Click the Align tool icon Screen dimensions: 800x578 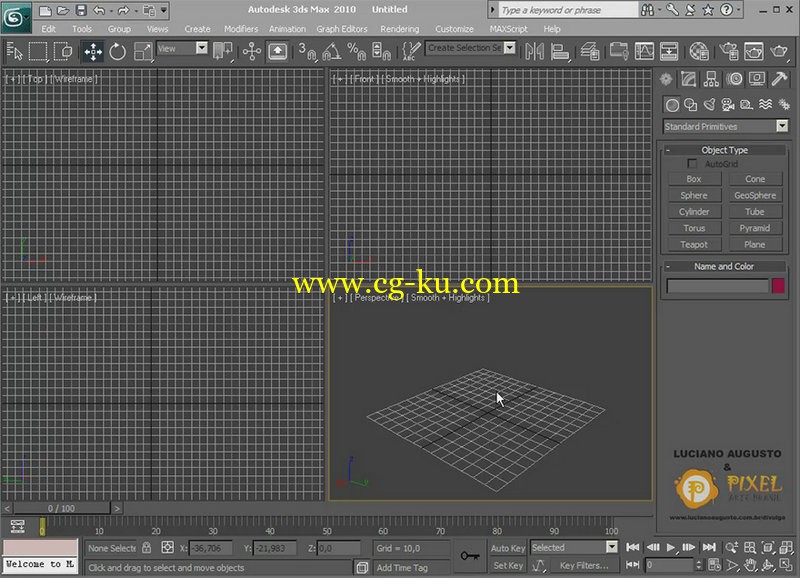(x=560, y=52)
